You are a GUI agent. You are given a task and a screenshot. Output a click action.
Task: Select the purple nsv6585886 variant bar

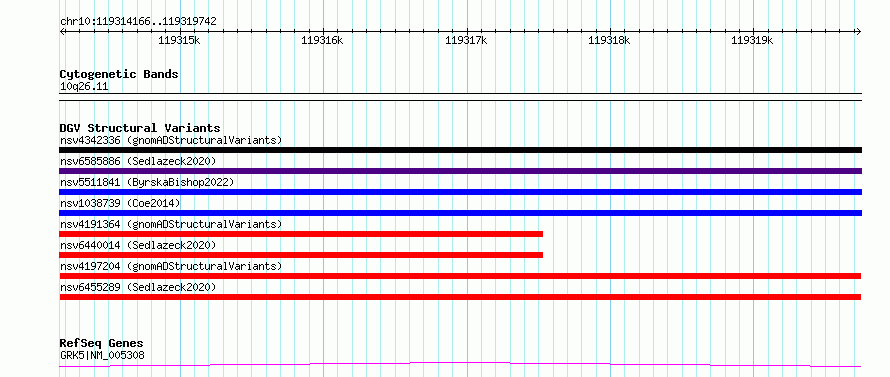point(461,171)
